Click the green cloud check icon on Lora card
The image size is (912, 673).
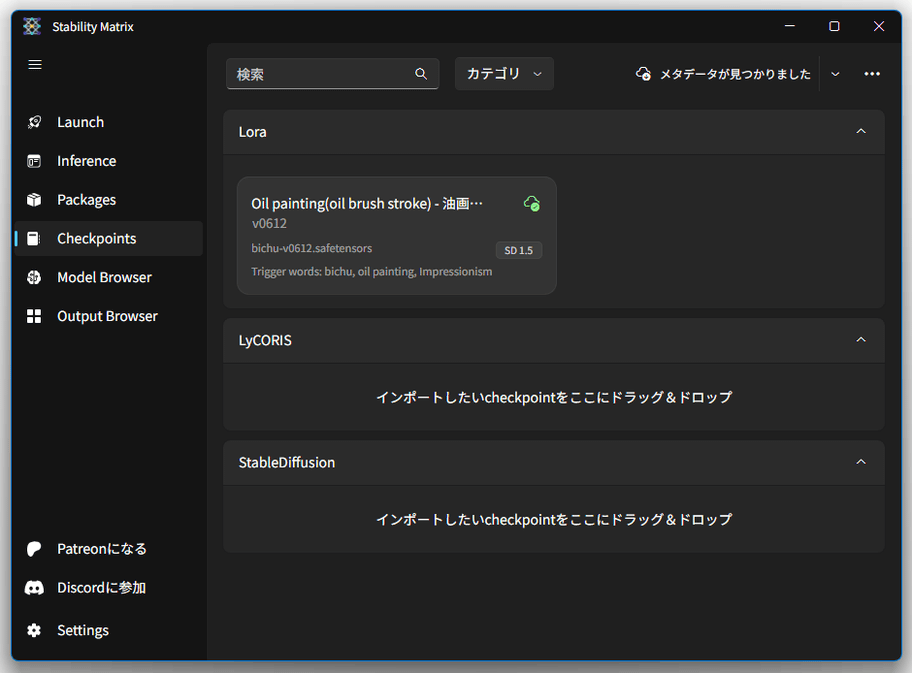[x=532, y=204]
